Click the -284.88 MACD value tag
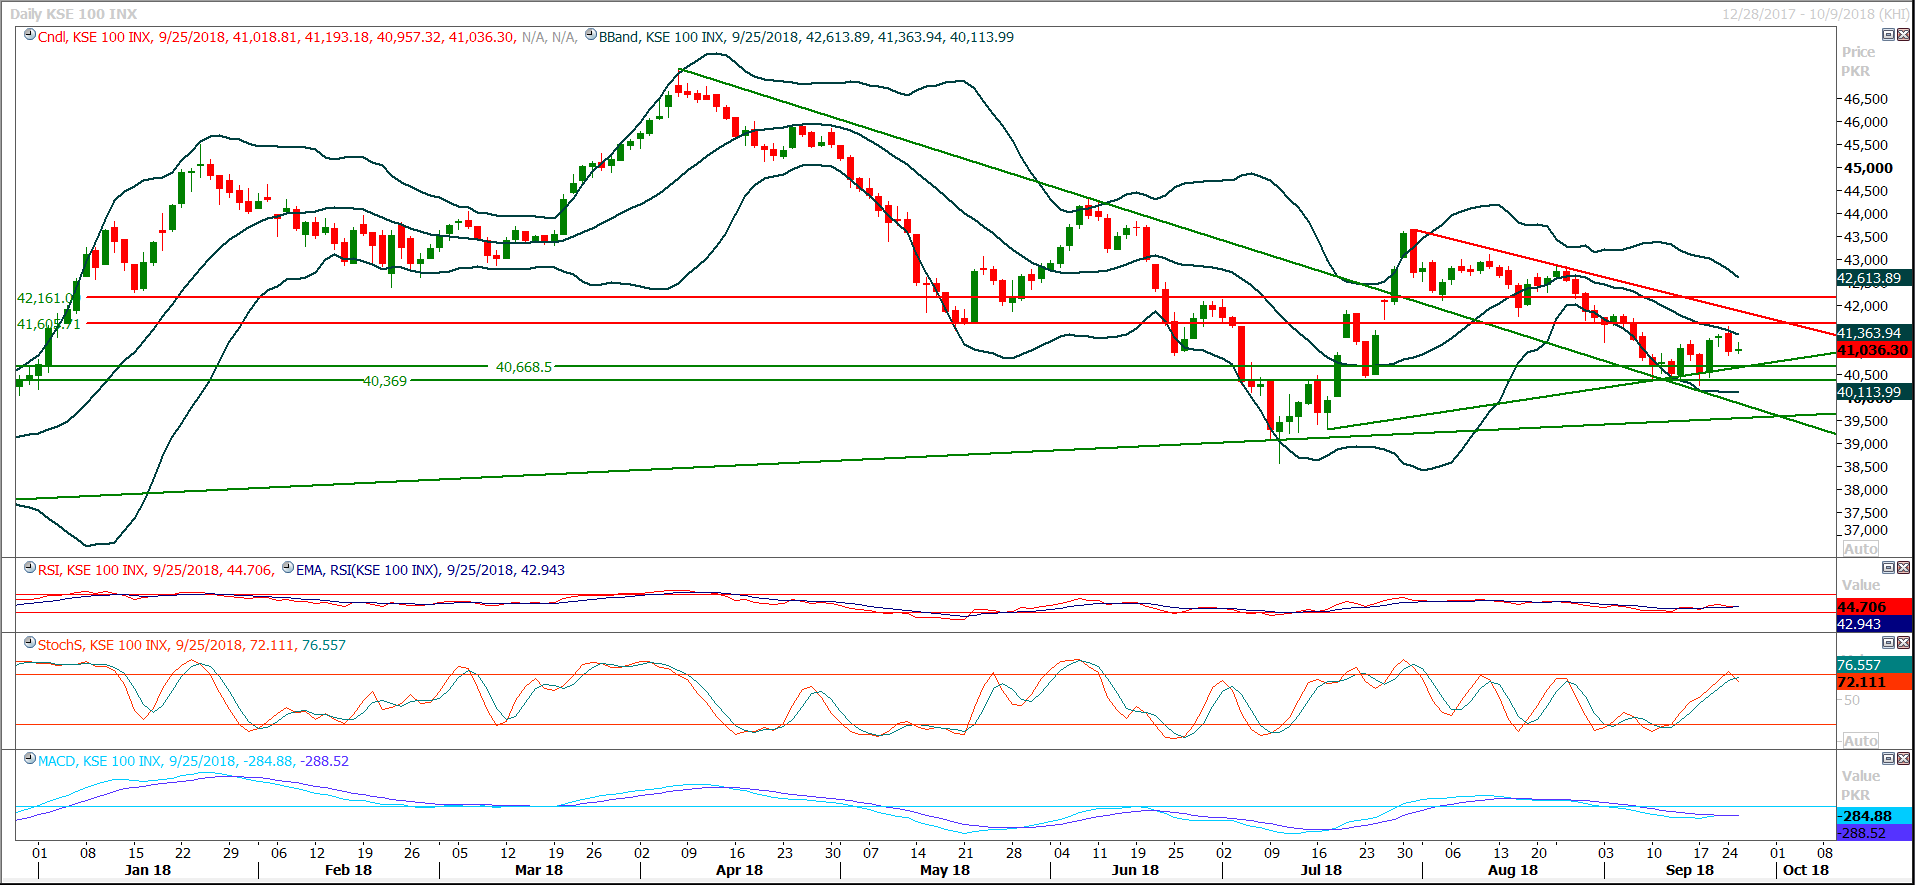Viewport: 1915px width, 885px height. click(x=1873, y=816)
